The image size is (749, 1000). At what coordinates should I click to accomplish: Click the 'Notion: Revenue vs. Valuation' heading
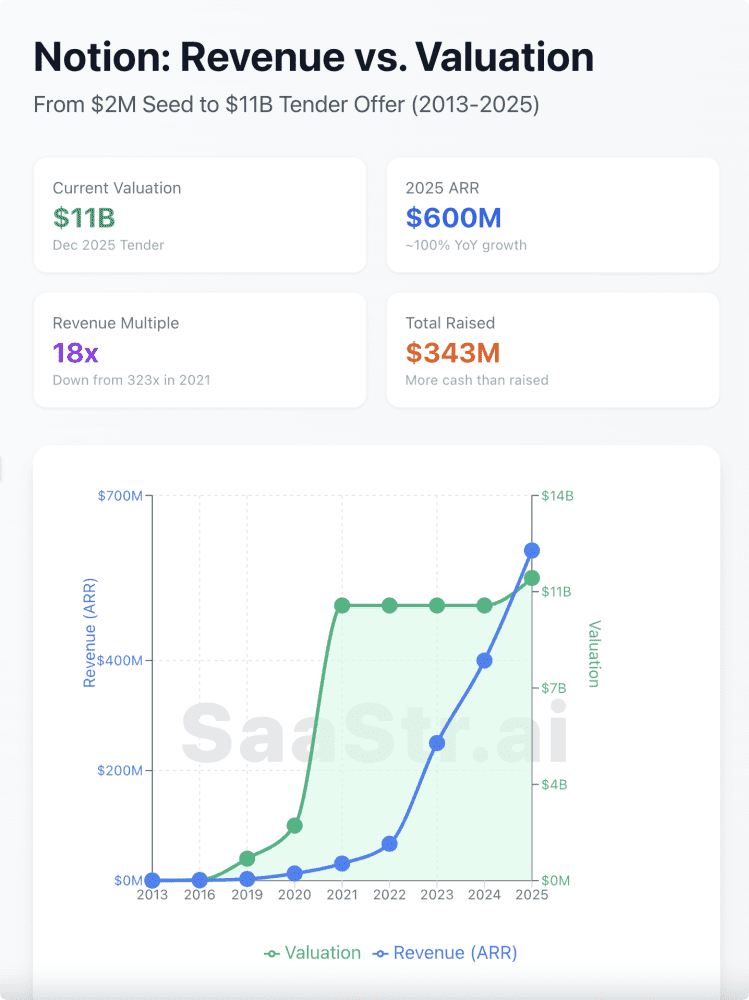coord(314,57)
